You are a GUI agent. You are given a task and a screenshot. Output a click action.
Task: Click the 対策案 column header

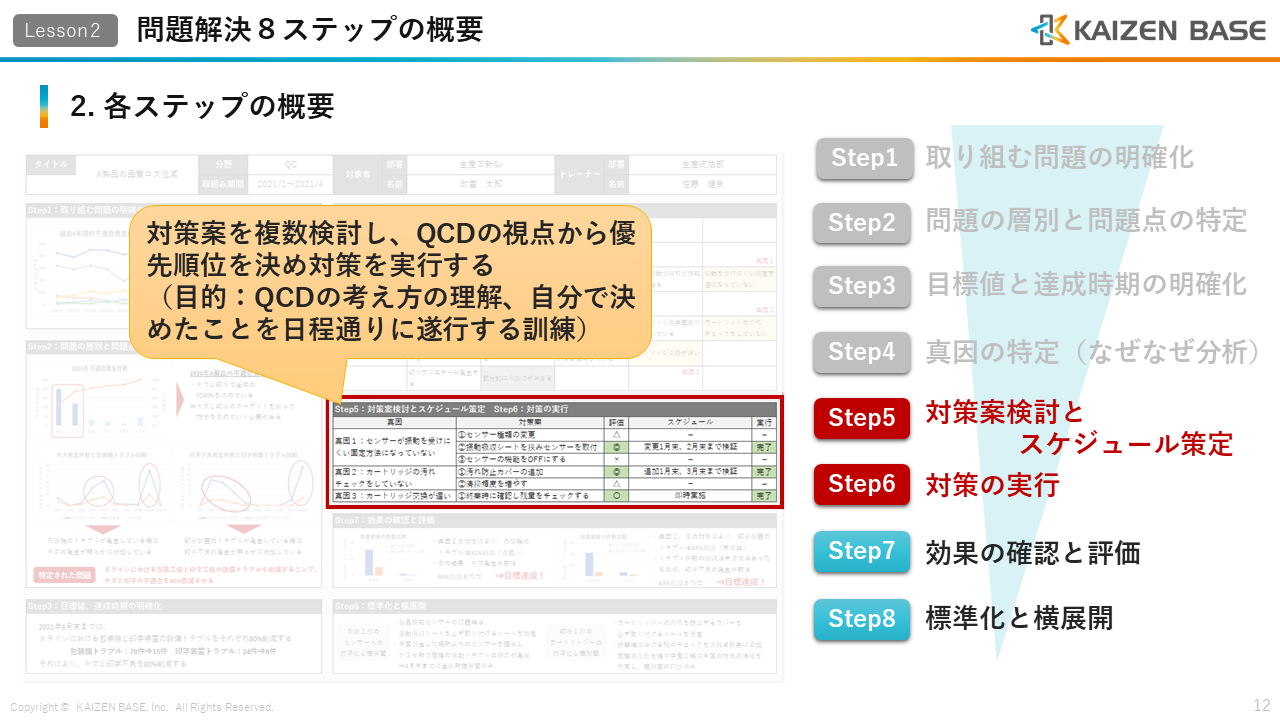click(530, 423)
